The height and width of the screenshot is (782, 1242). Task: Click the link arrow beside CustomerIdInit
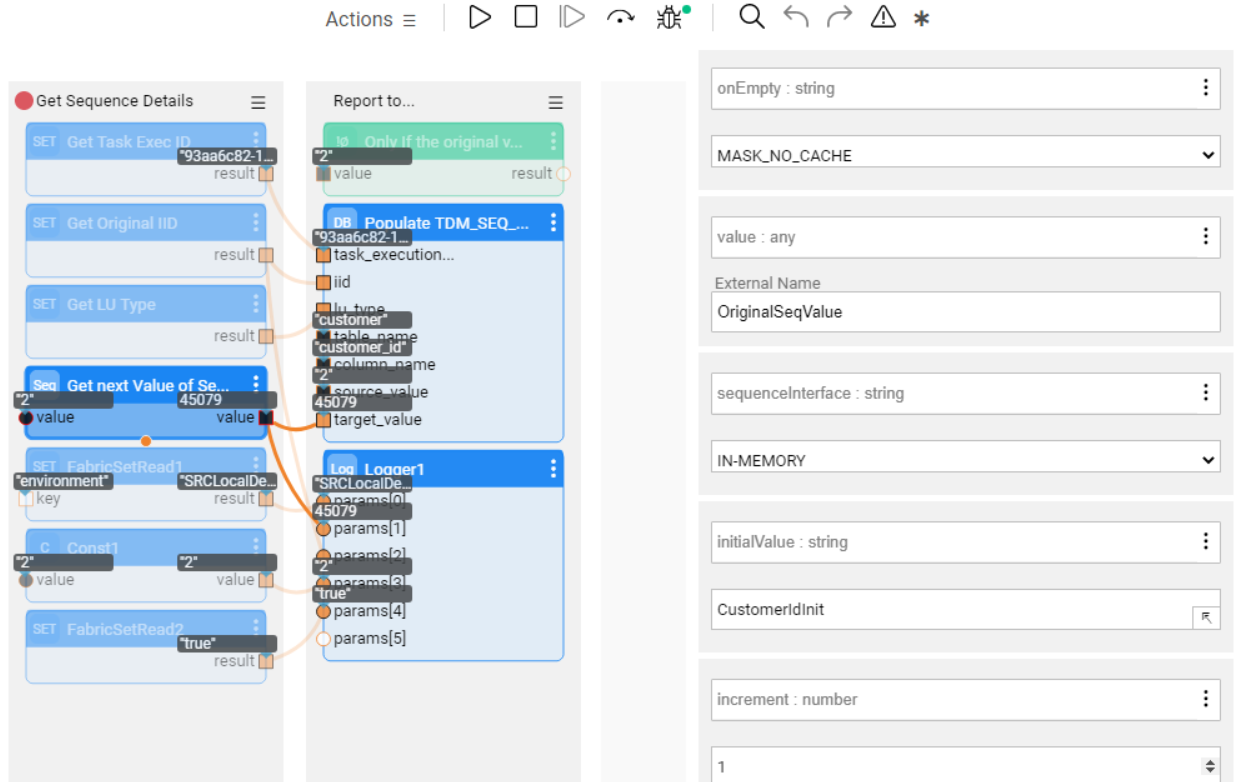coord(1205,618)
